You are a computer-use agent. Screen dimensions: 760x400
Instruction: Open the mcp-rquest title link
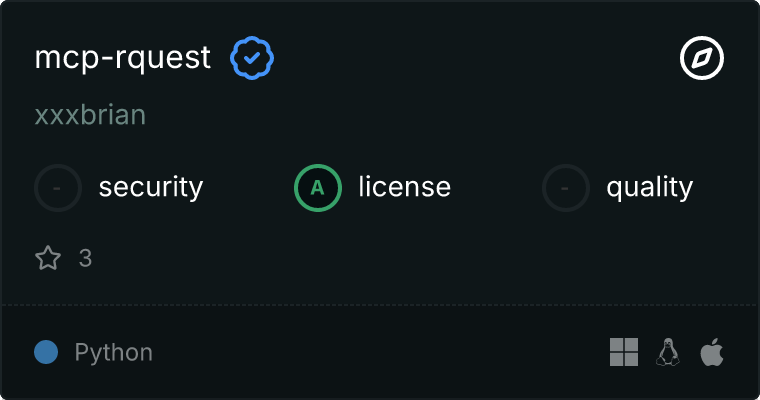(123, 58)
